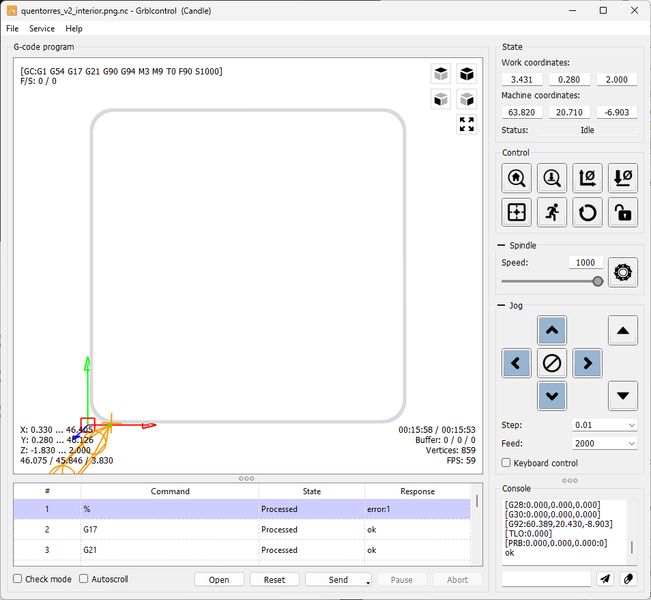Stop jogging with the center stop button
The image size is (651, 600).
(x=552, y=363)
